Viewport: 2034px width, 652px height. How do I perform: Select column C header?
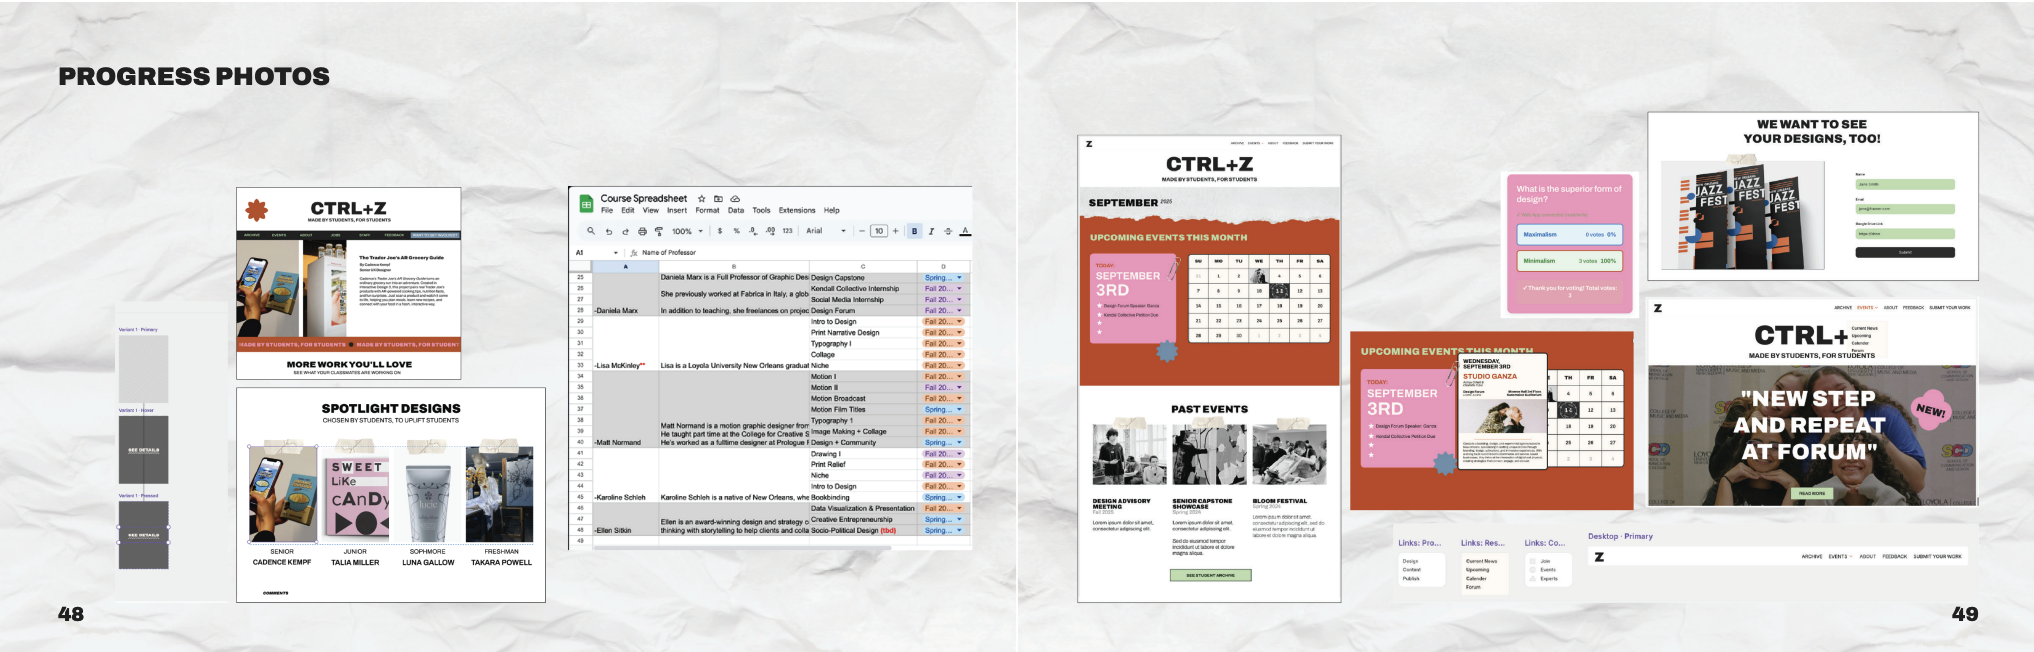pyautogui.click(x=863, y=267)
